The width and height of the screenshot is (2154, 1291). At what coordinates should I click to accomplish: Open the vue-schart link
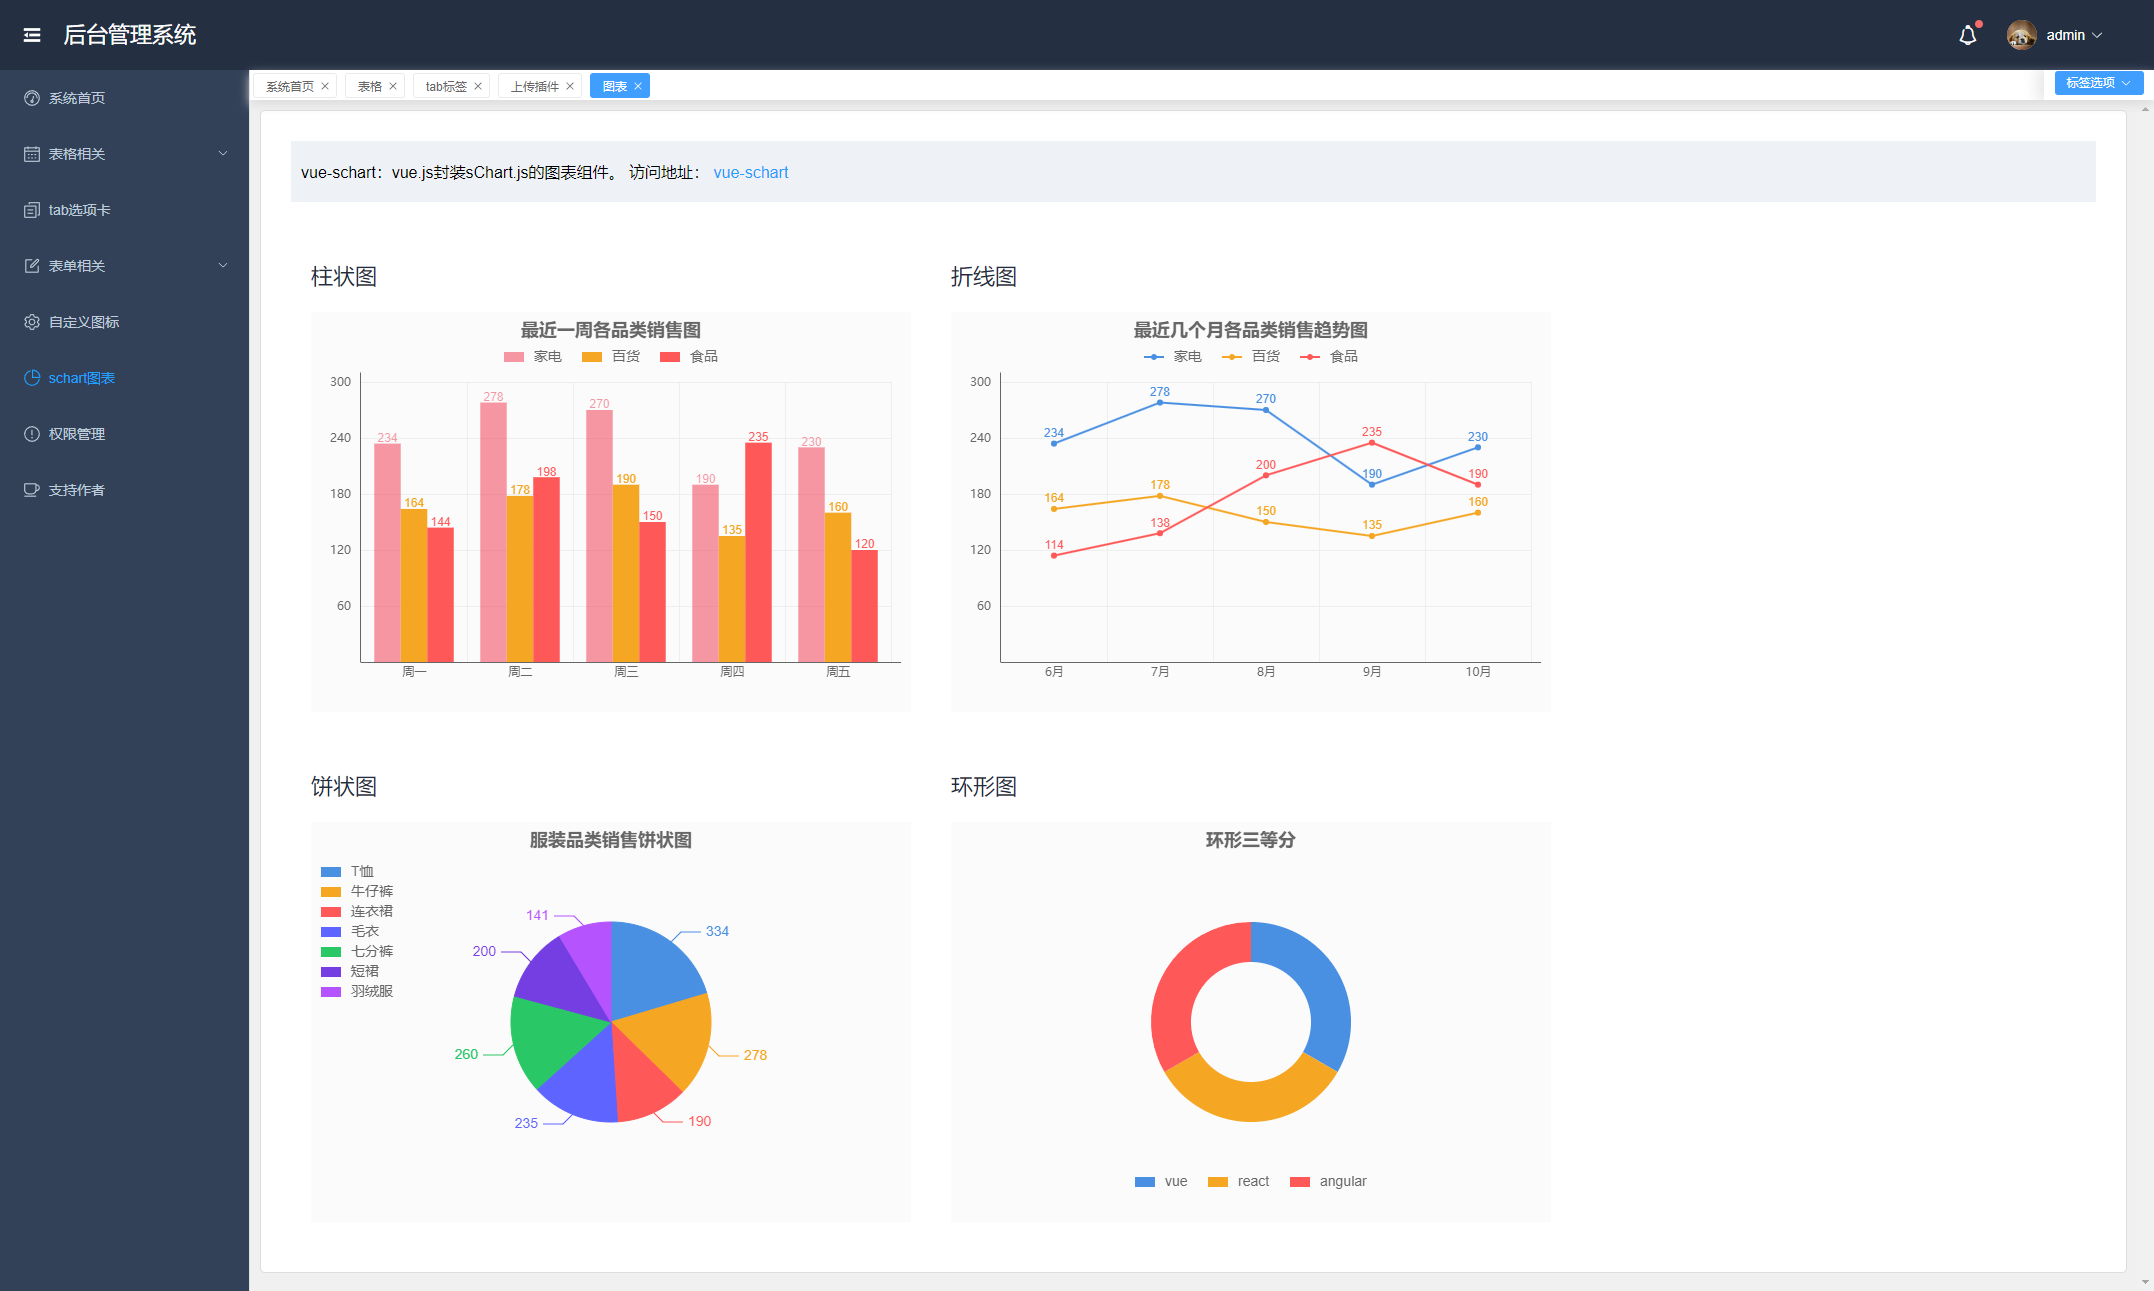click(x=751, y=172)
